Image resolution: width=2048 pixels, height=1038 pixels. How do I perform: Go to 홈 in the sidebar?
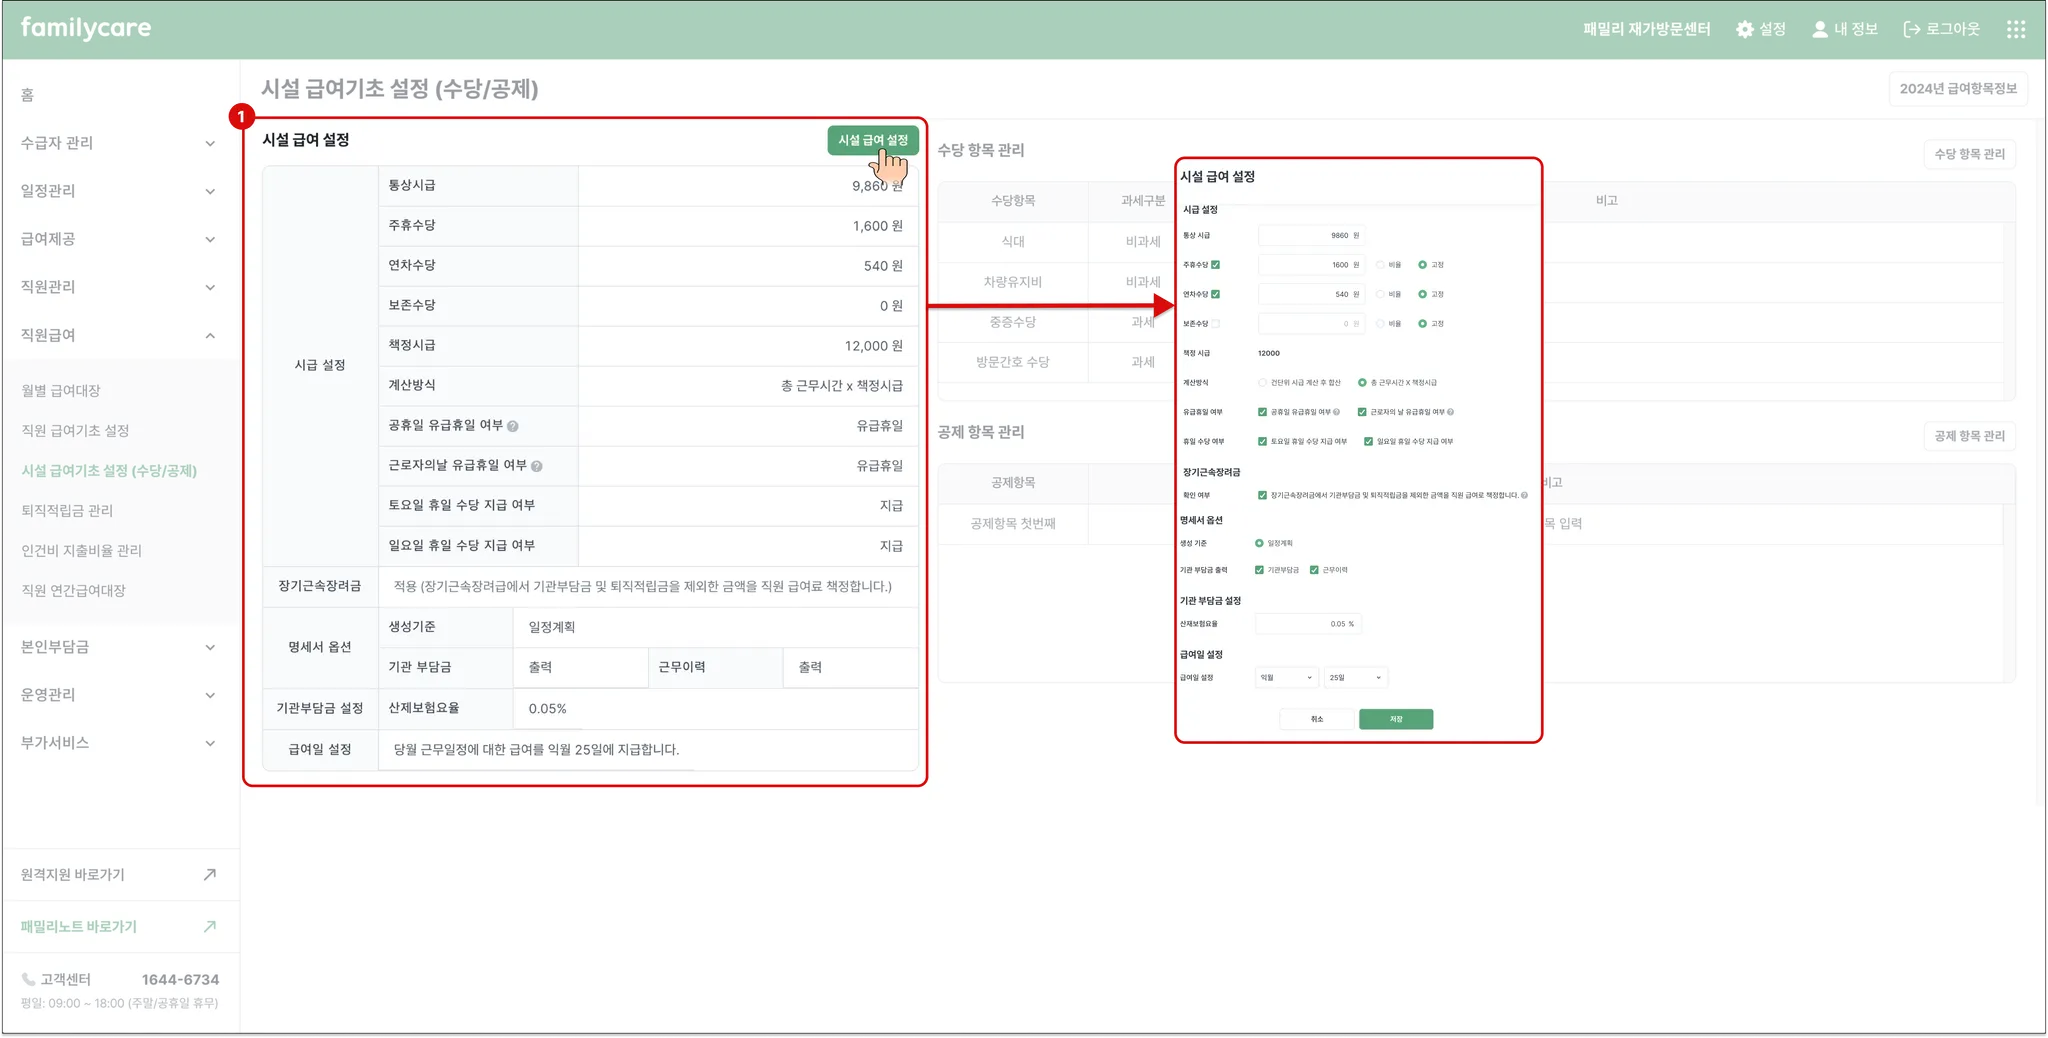[28, 95]
